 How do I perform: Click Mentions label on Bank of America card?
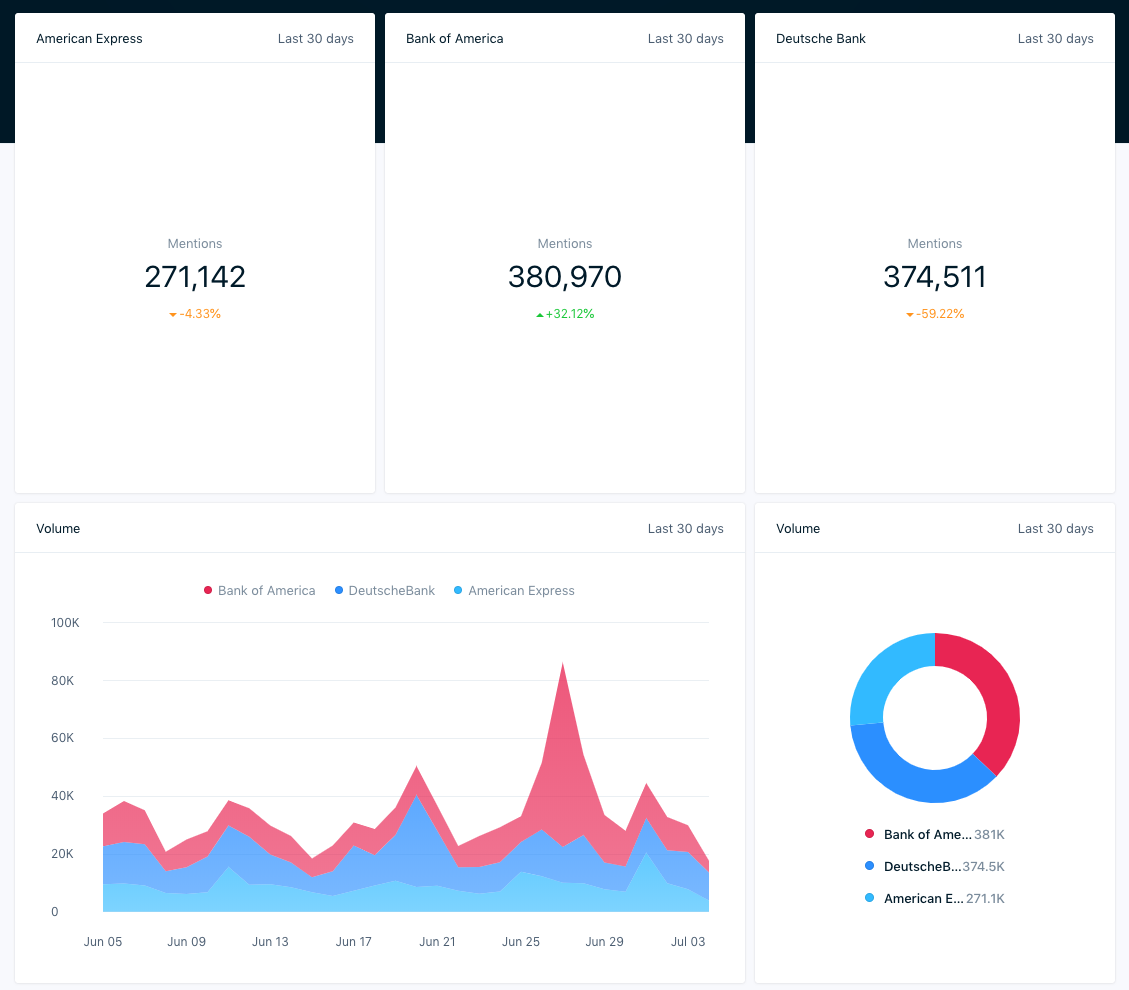click(x=564, y=243)
